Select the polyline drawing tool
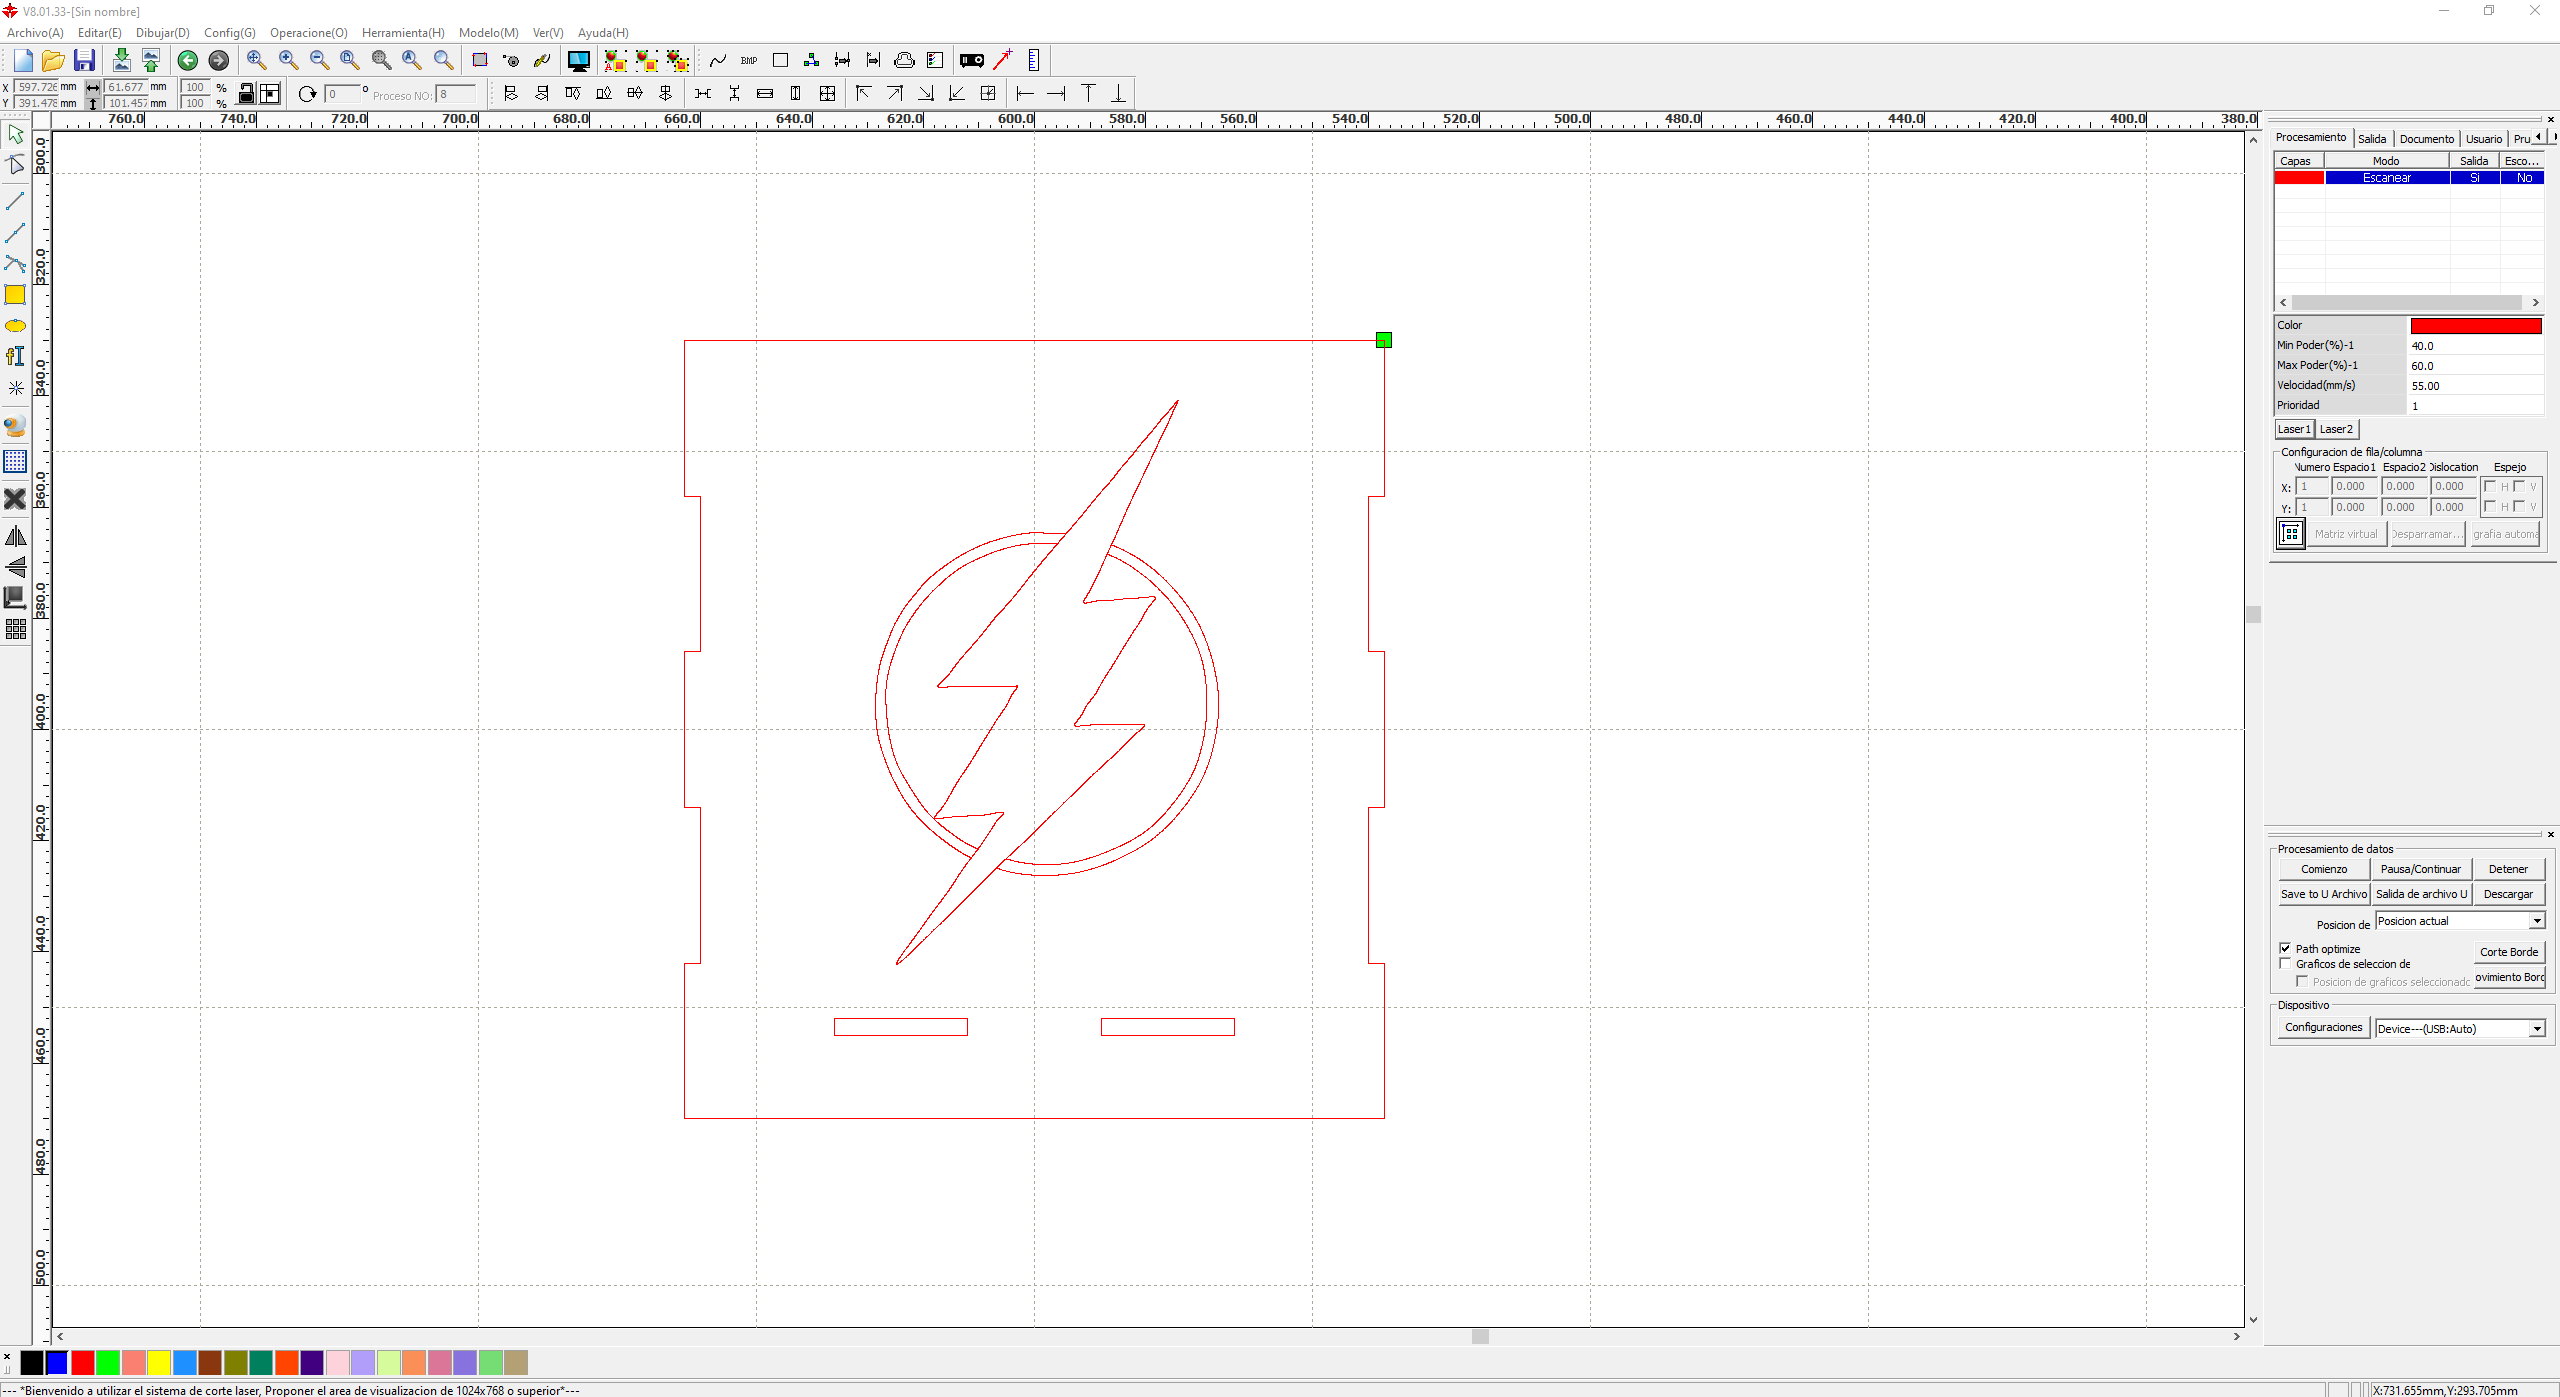The image size is (2560, 1397). [15, 233]
